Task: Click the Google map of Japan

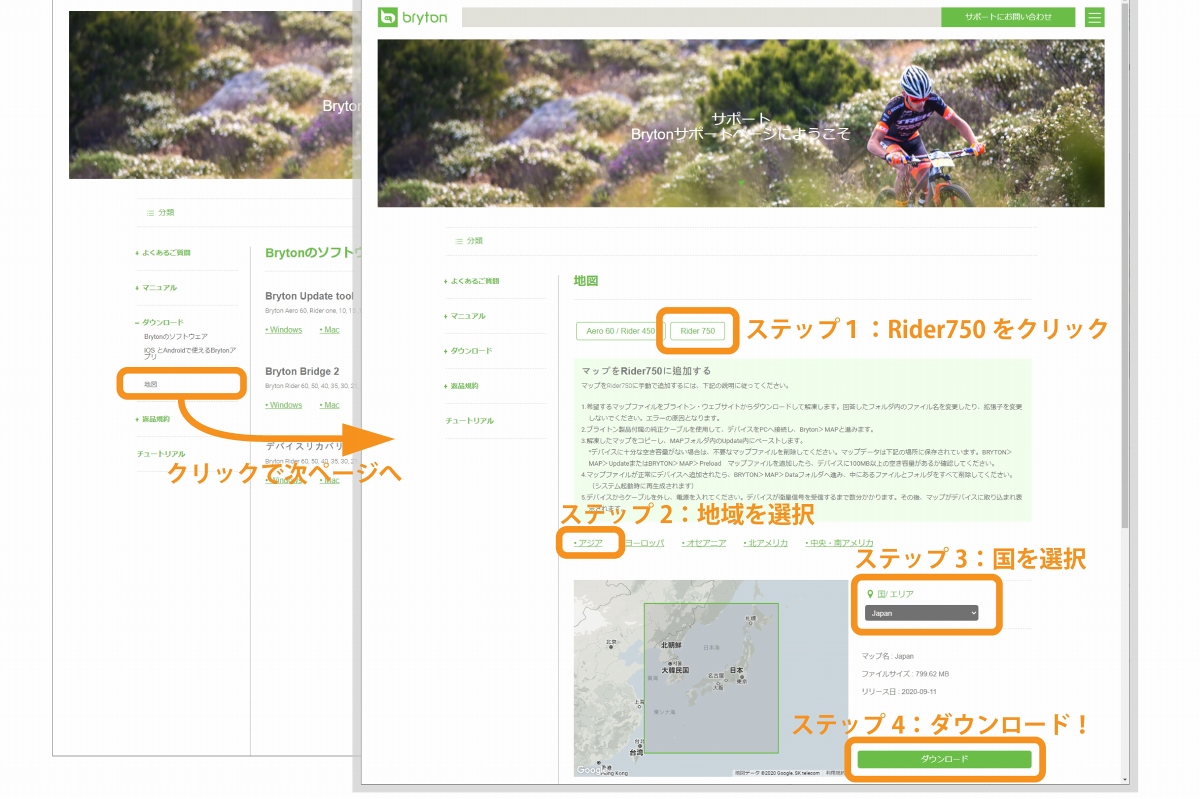Action: (x=711, y=678)
